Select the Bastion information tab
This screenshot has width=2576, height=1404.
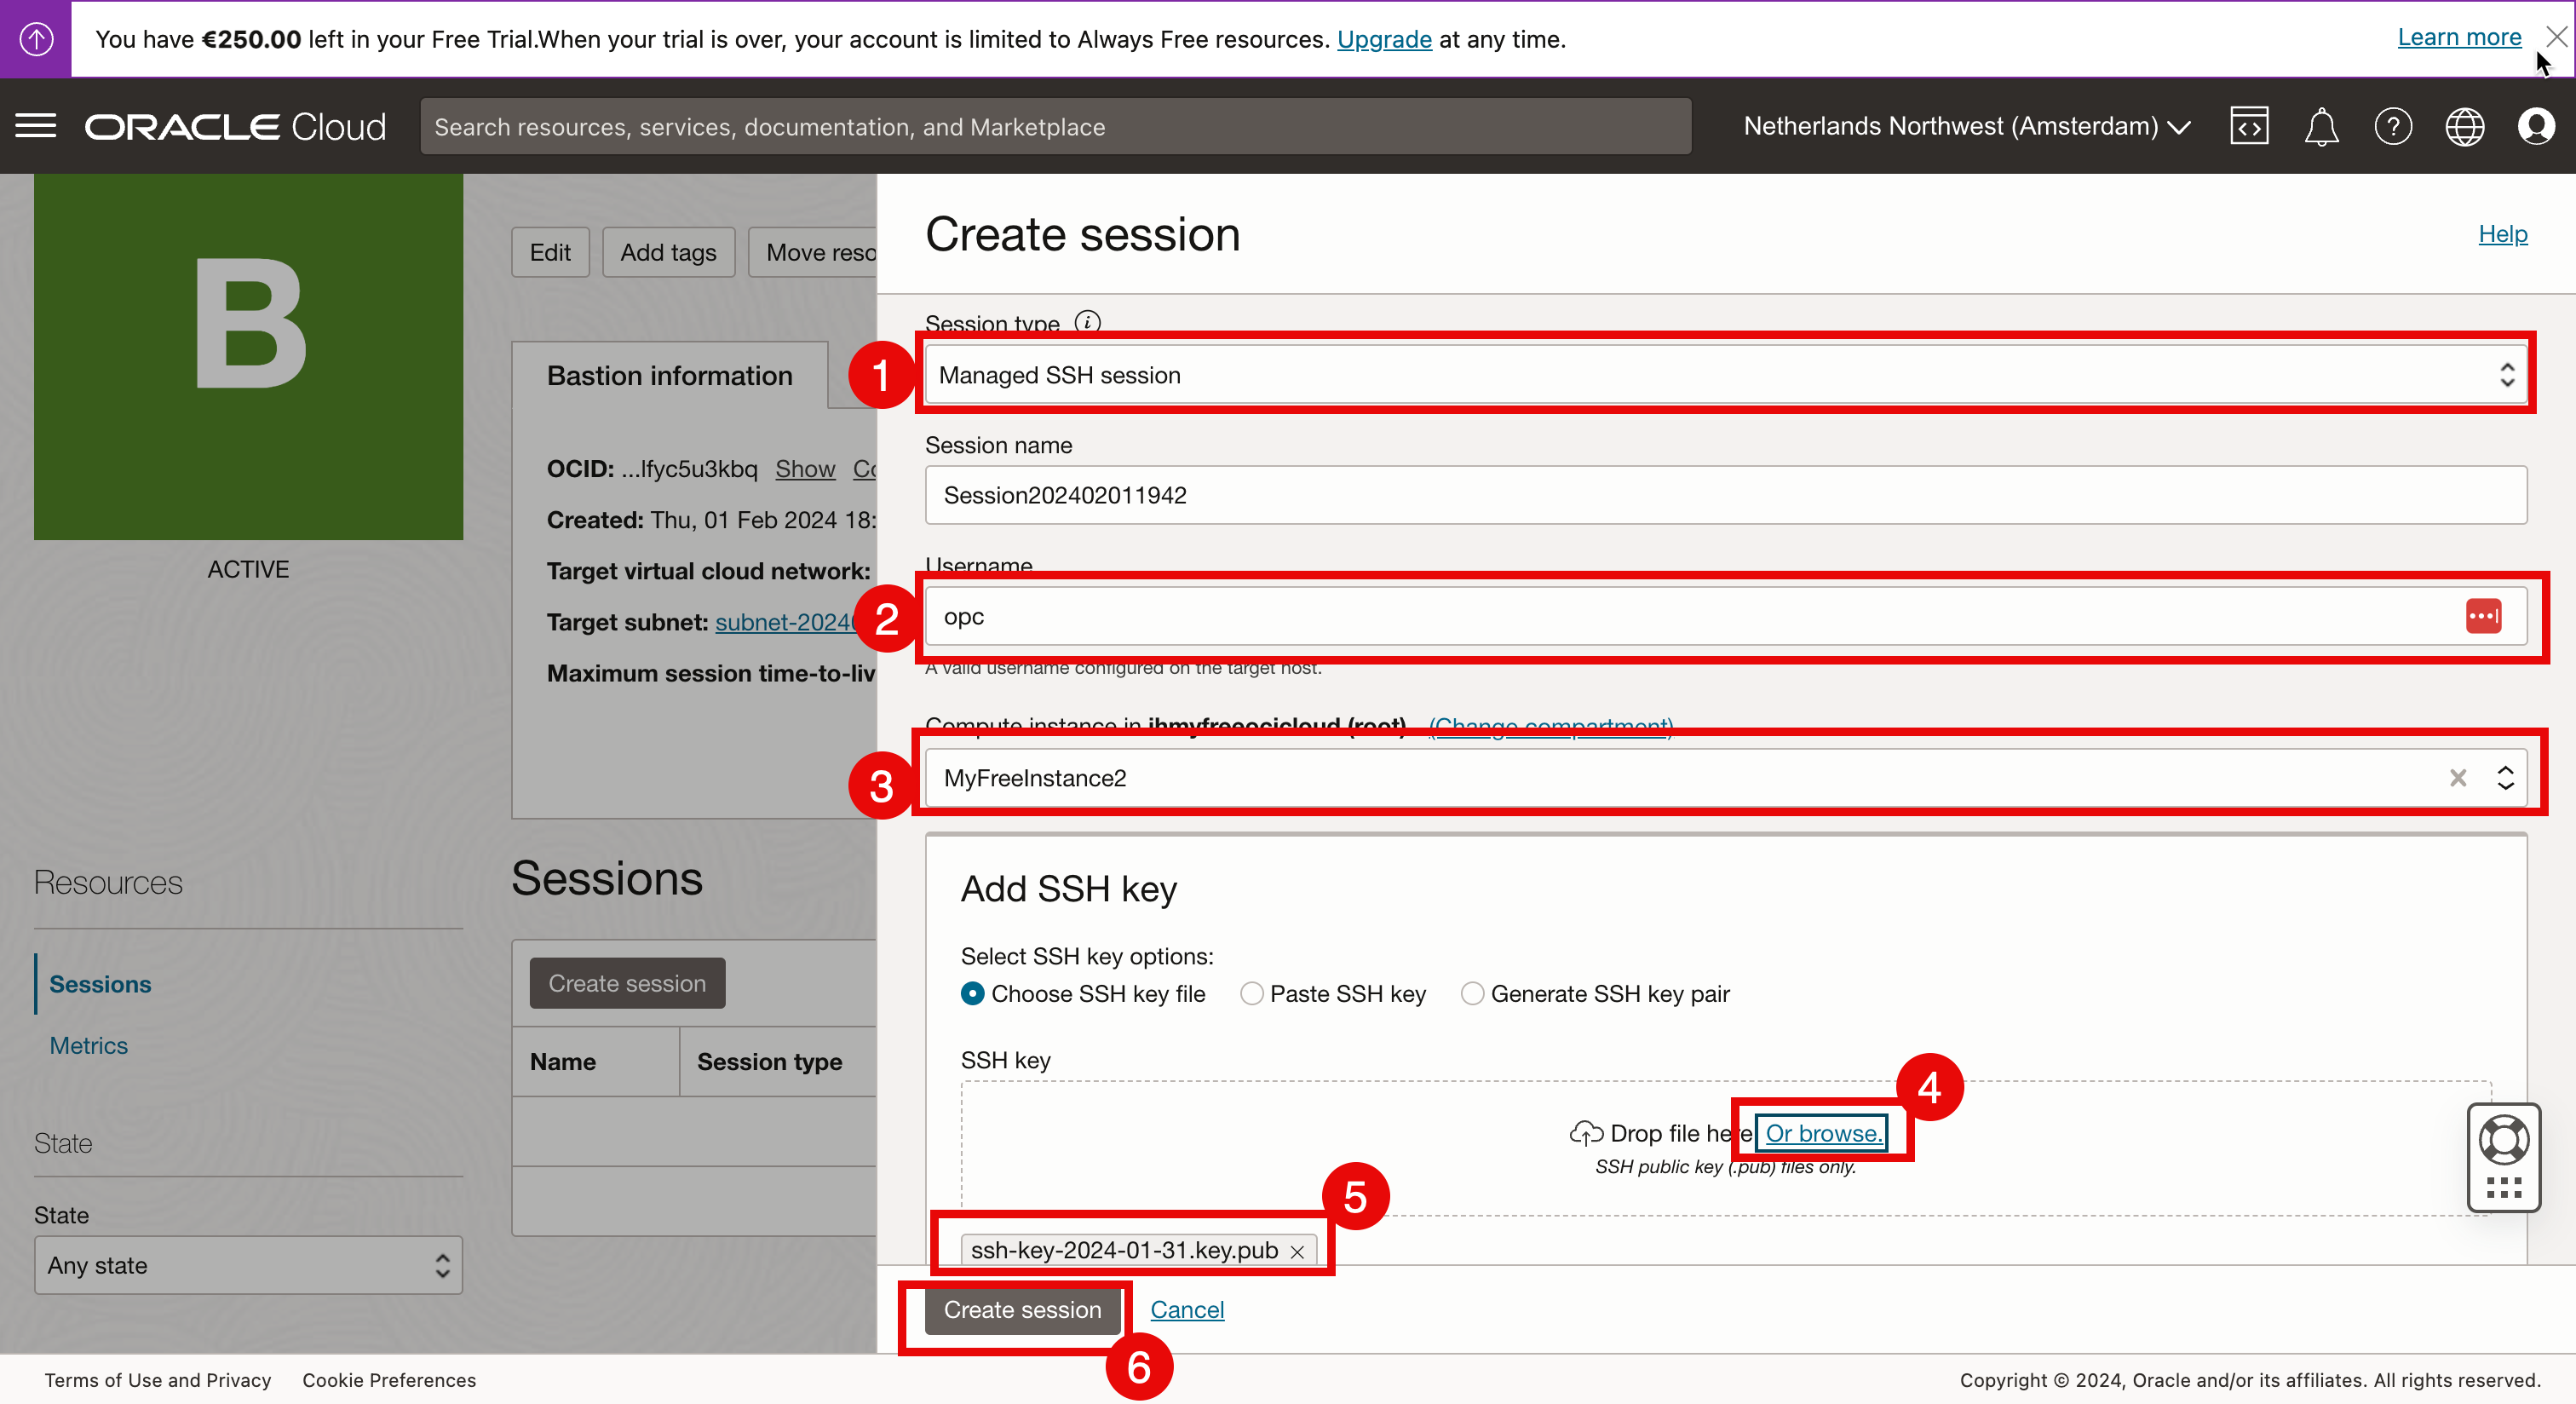click(669, 375)
